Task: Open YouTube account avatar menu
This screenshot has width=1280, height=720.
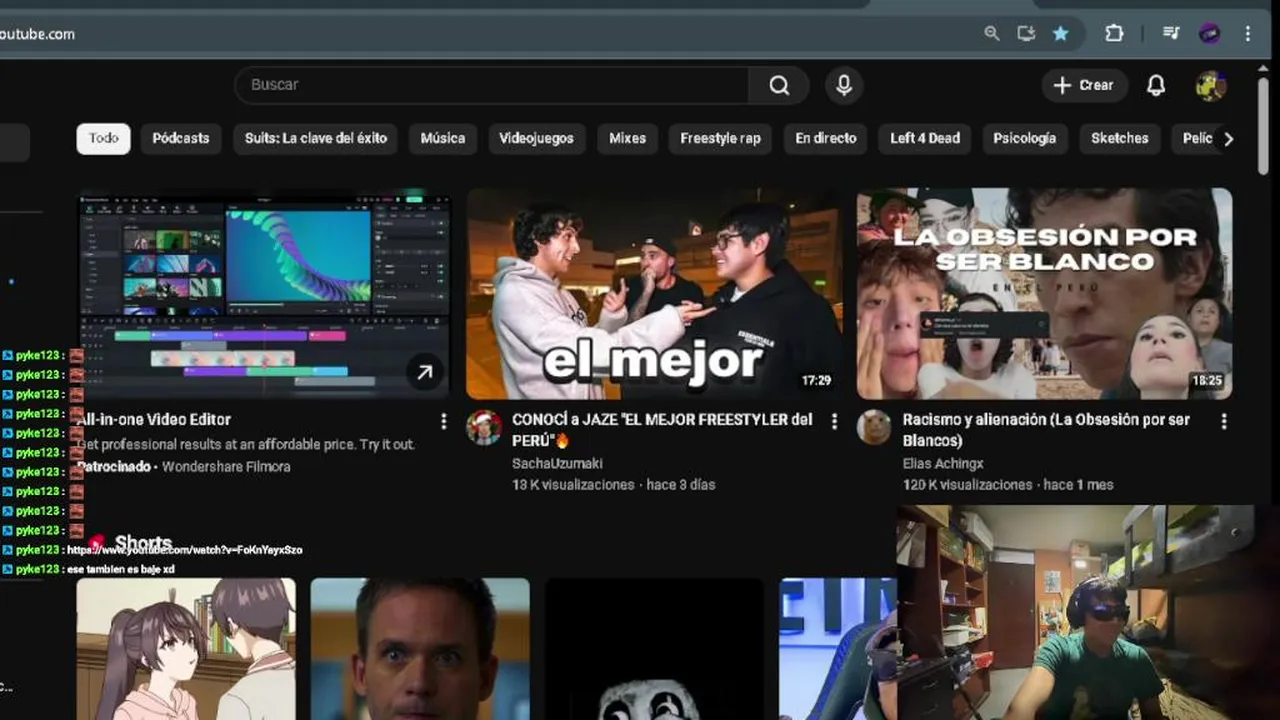Action: [1211, 86]
